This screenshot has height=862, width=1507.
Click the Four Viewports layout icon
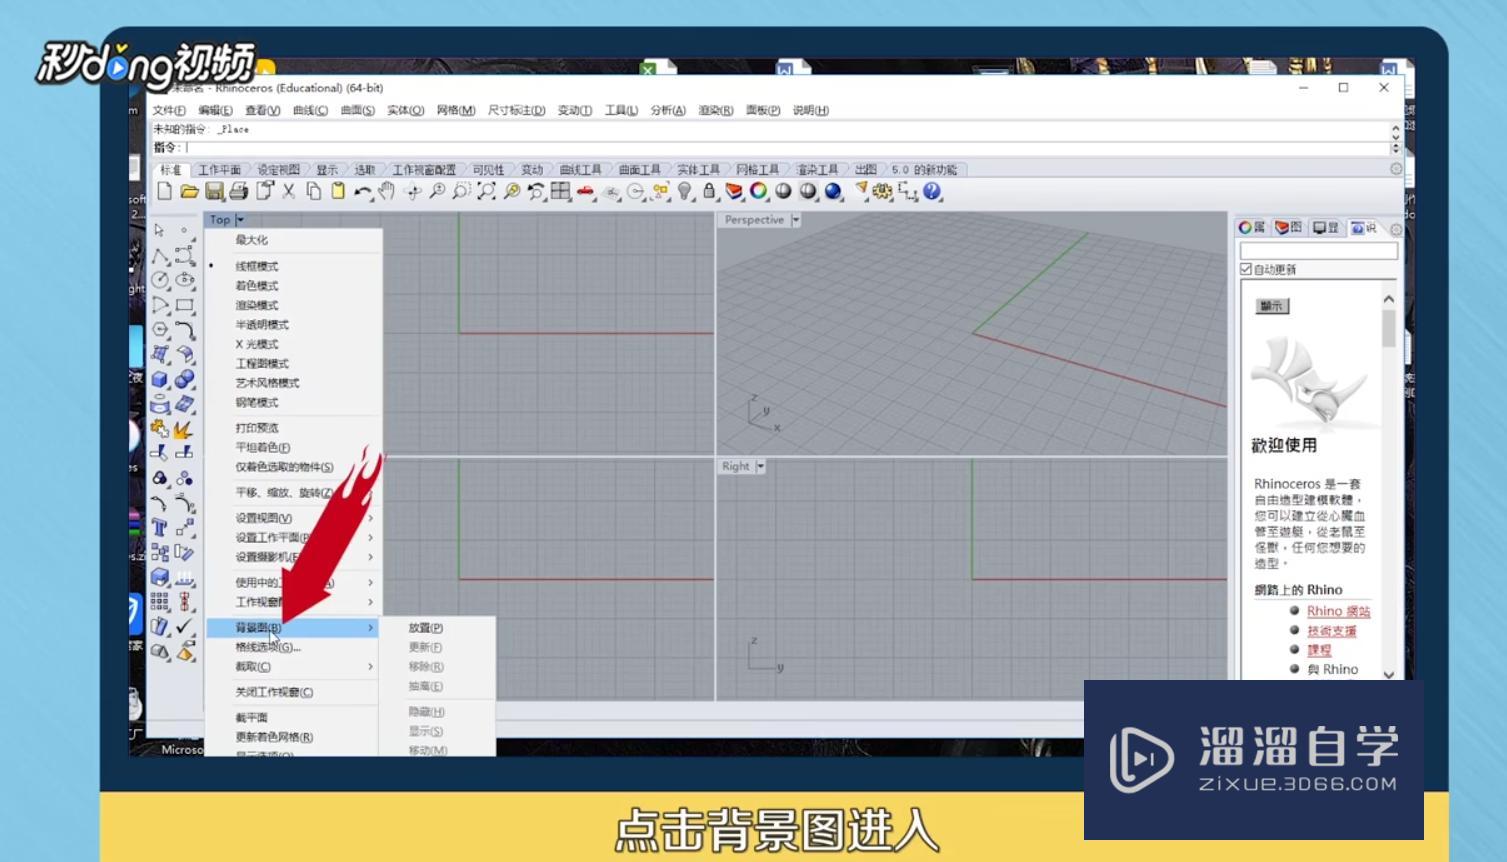560,191
